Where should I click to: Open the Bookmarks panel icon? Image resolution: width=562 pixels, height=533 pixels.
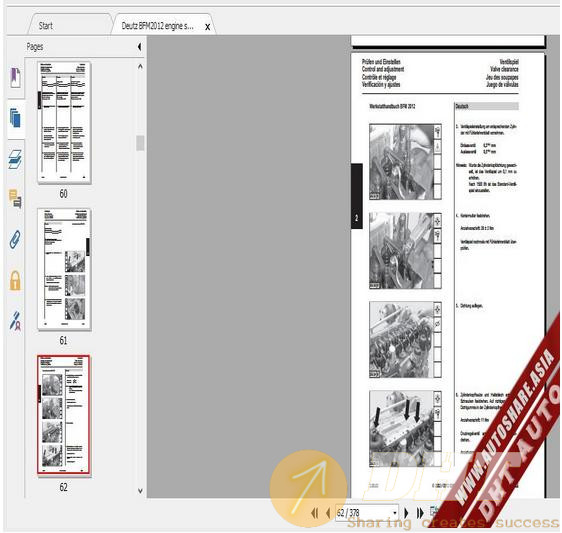point(15,77)
